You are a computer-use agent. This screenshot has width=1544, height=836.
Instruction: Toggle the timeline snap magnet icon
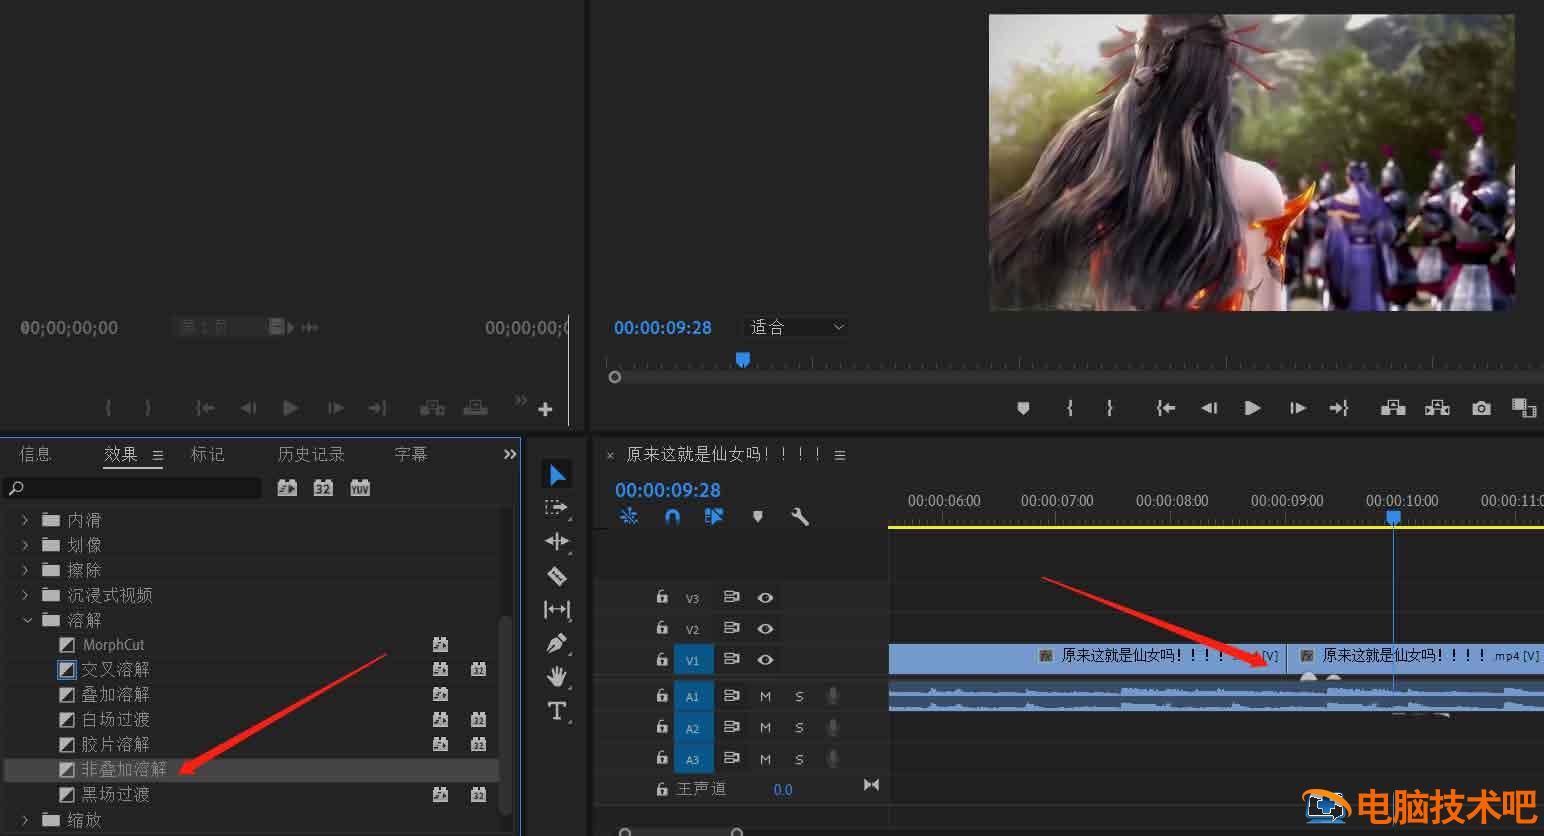point(672,517)
